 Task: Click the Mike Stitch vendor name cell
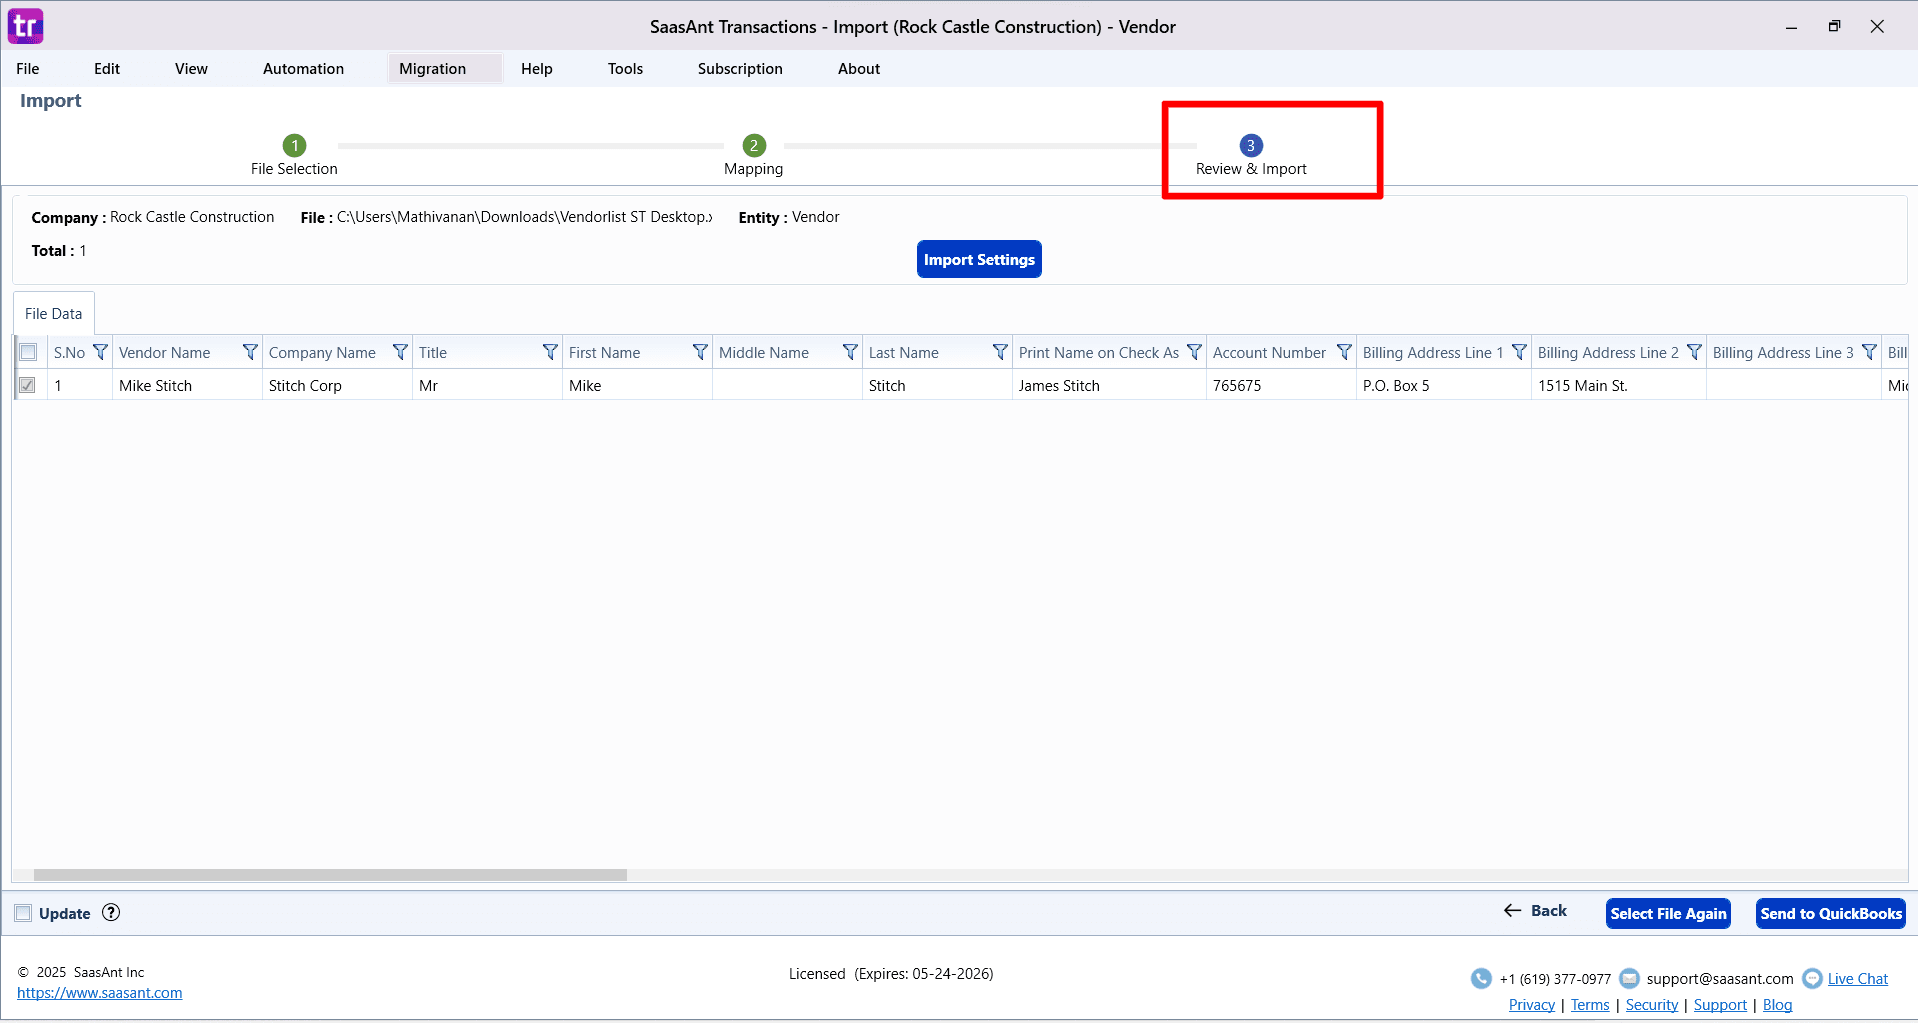click(187, 385)
